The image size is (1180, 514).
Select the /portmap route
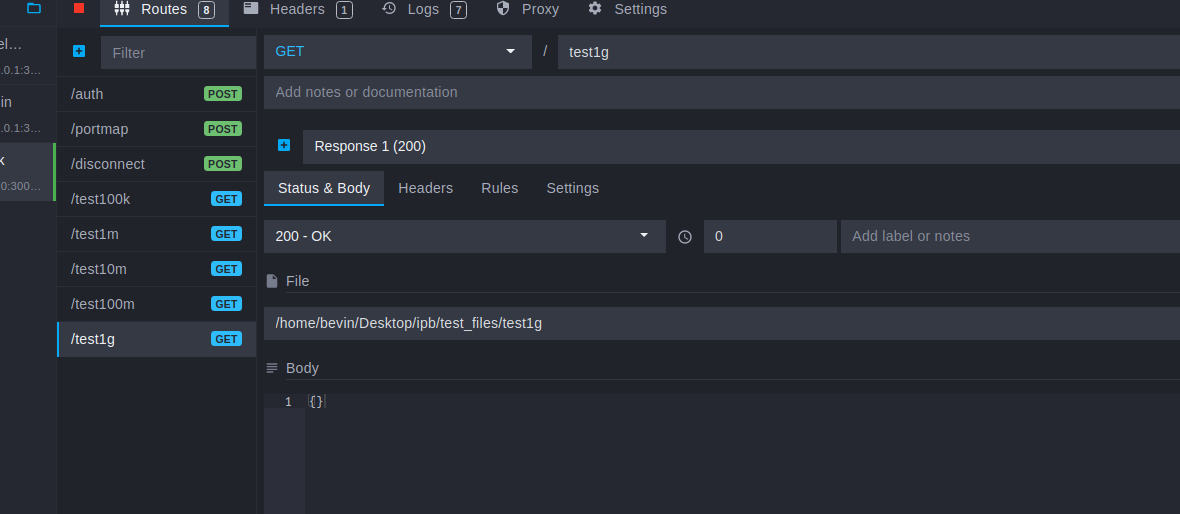click(157, 129)
